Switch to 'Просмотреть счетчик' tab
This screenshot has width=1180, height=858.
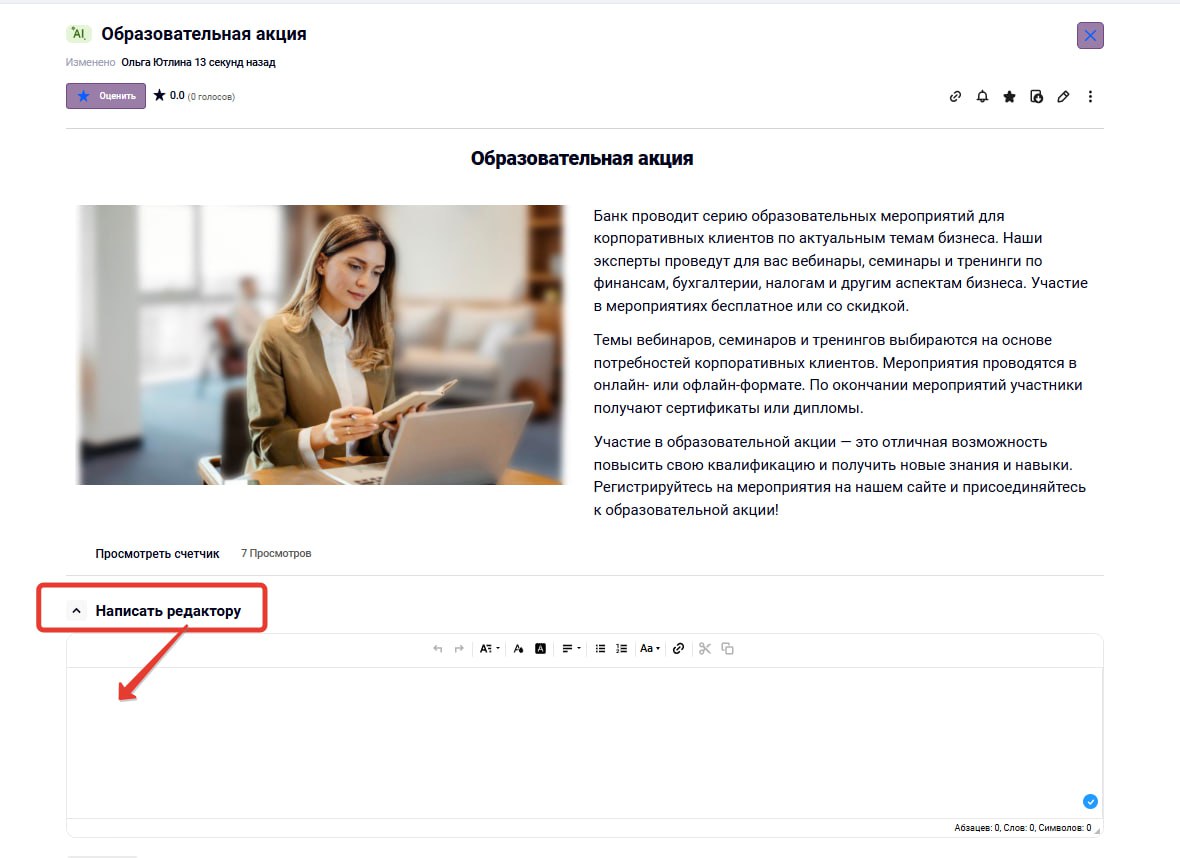157,552
